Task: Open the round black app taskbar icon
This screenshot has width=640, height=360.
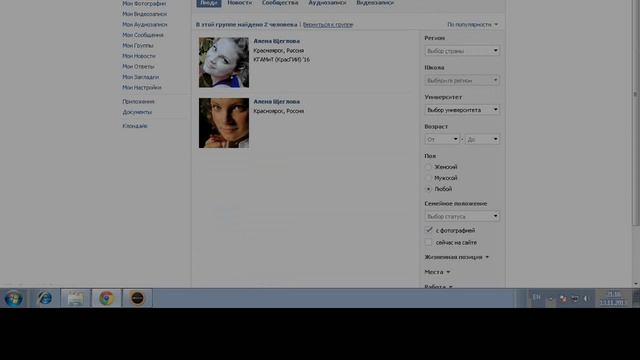Action: point(138,298)
